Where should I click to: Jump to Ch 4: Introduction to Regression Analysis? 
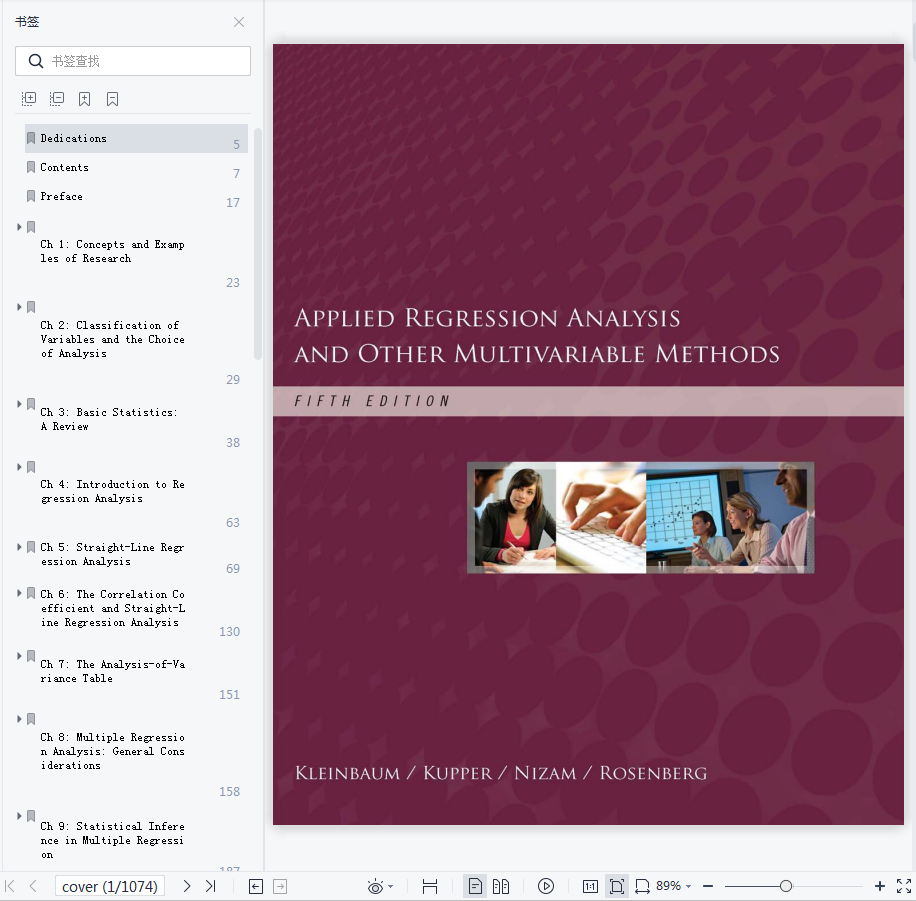tap(112, 491)
